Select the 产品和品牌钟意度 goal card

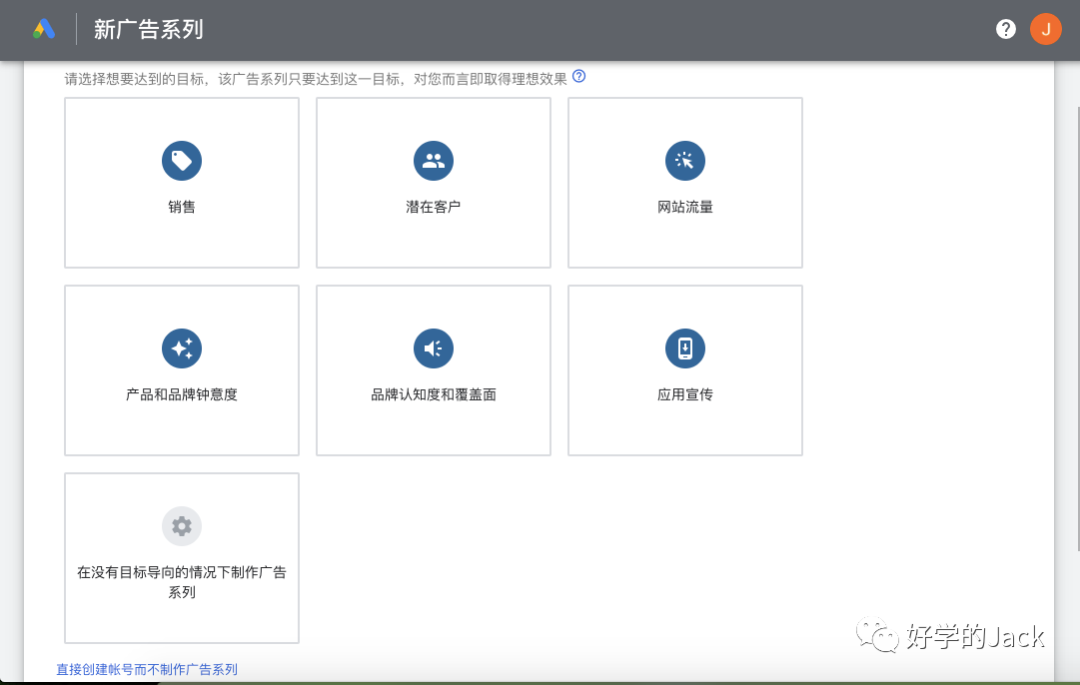click(x=181, y=370)
